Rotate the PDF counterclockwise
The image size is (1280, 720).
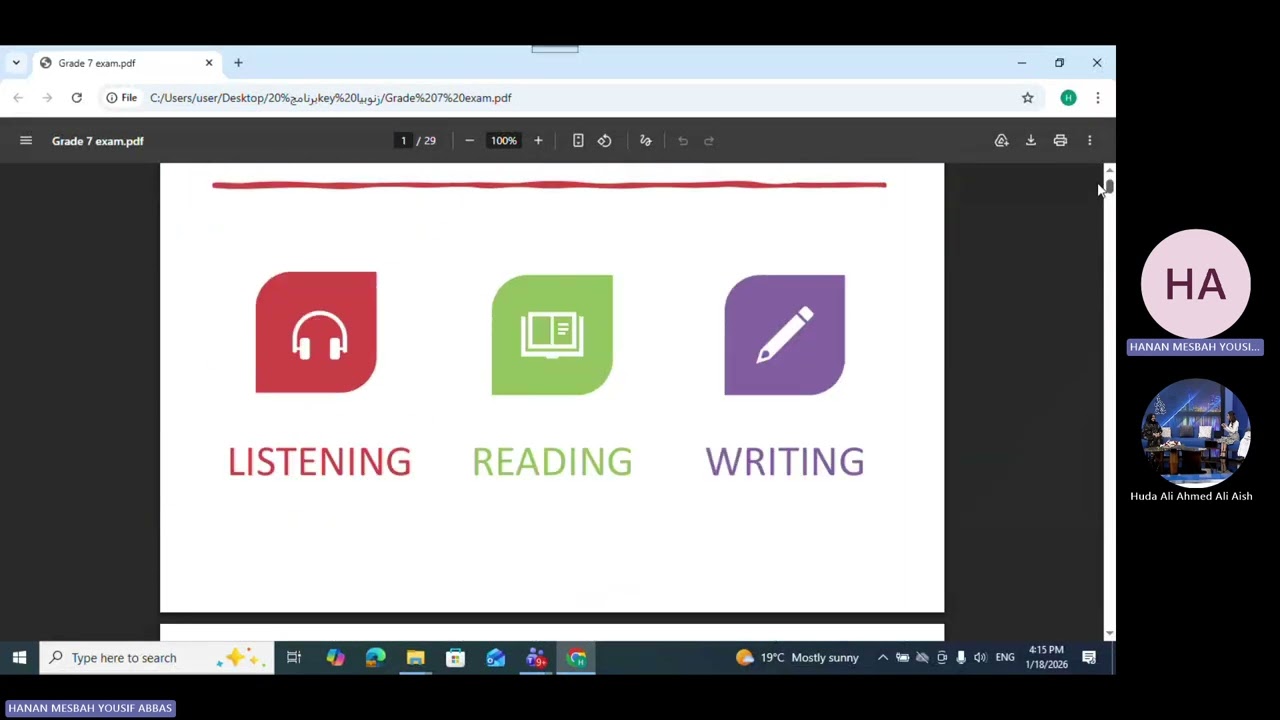tap(605, 141)
